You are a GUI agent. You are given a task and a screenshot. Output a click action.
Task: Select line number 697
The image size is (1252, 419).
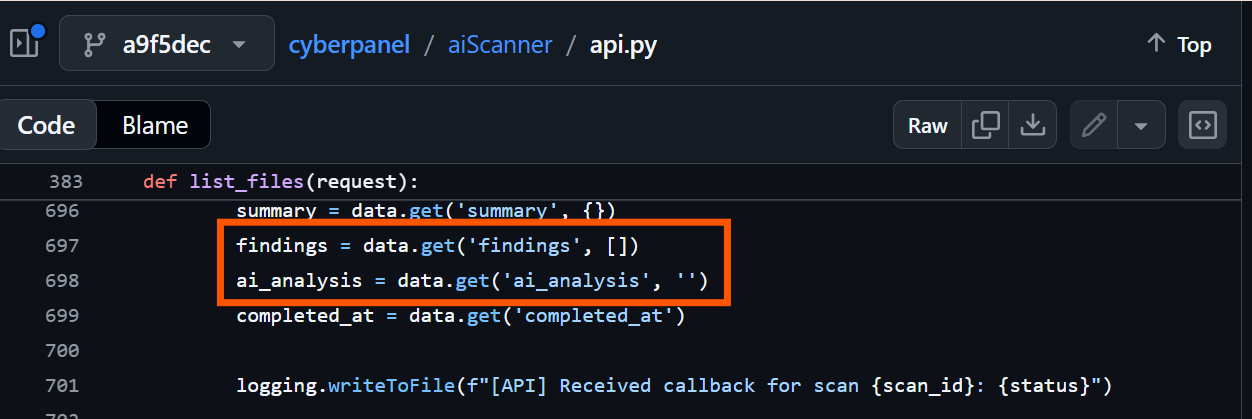pyautogui.click(x=62, y=245)
